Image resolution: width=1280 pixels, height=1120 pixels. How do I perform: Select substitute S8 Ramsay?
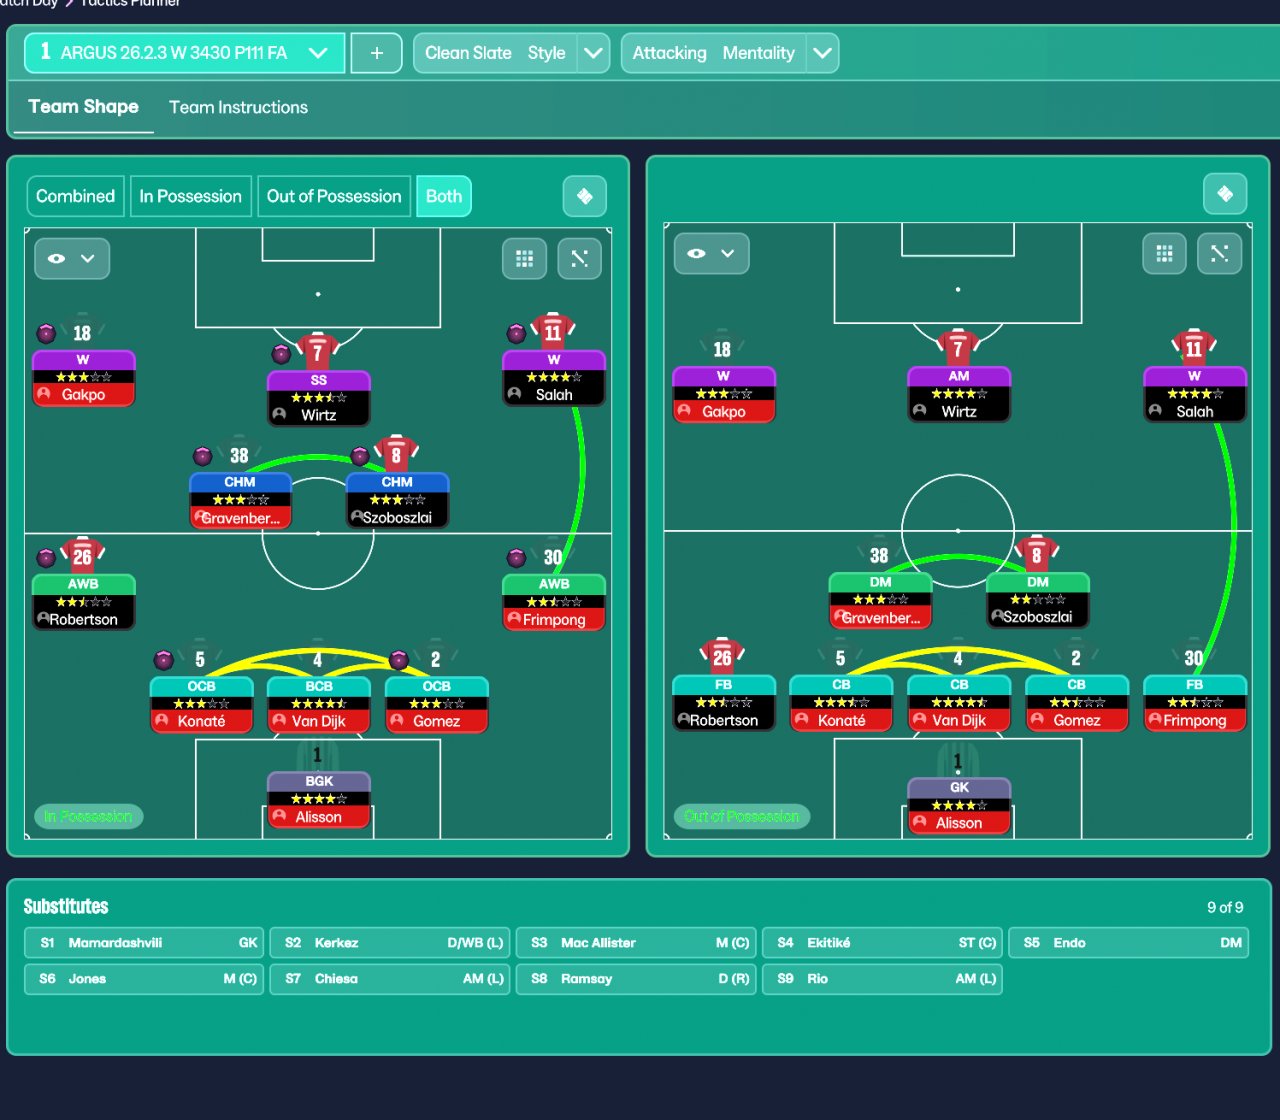point(636,979)
